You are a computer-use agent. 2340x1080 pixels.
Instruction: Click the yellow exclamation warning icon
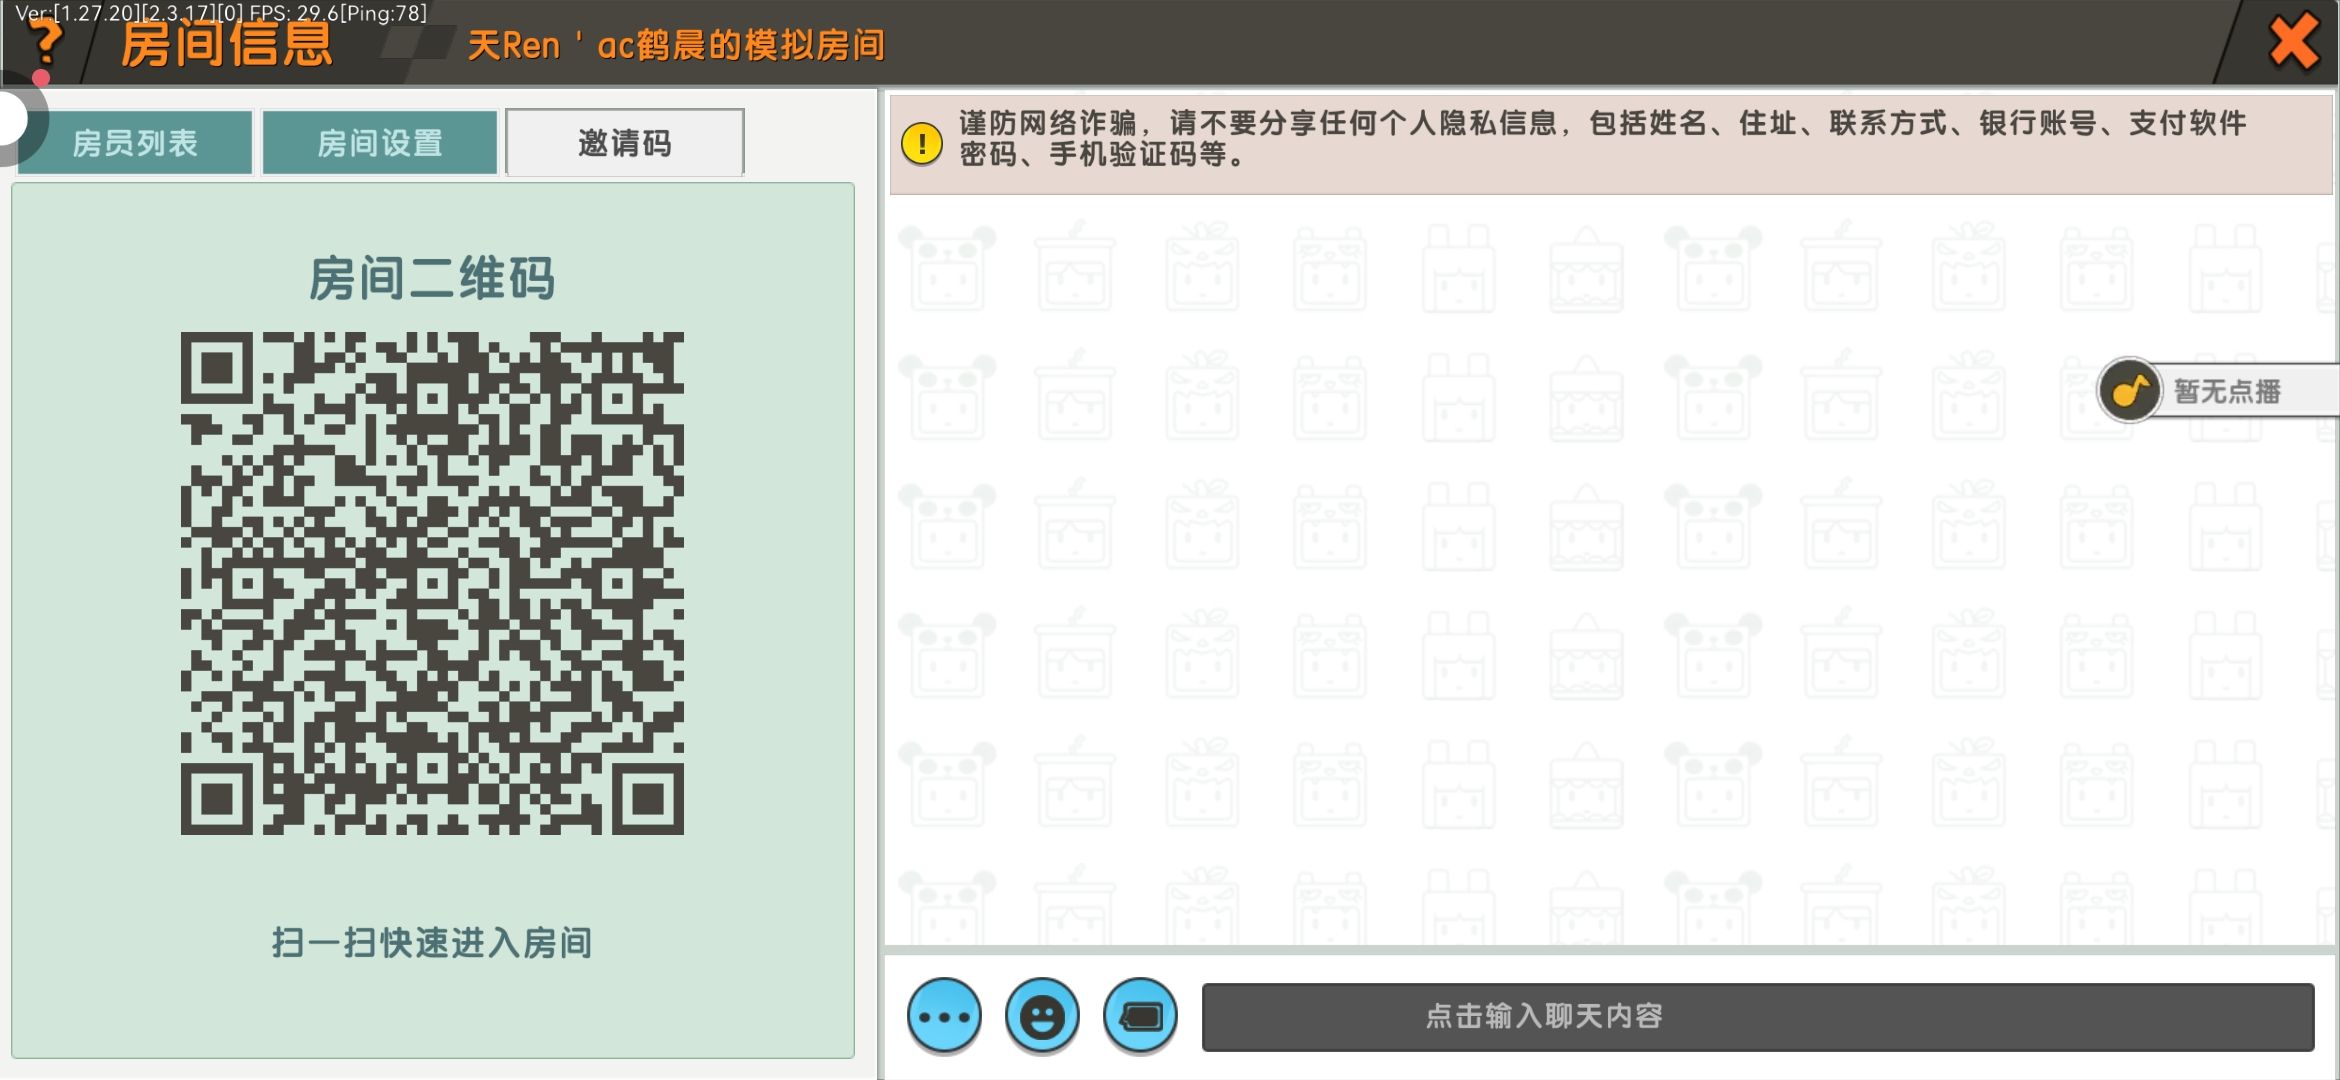tap(921, 143)
